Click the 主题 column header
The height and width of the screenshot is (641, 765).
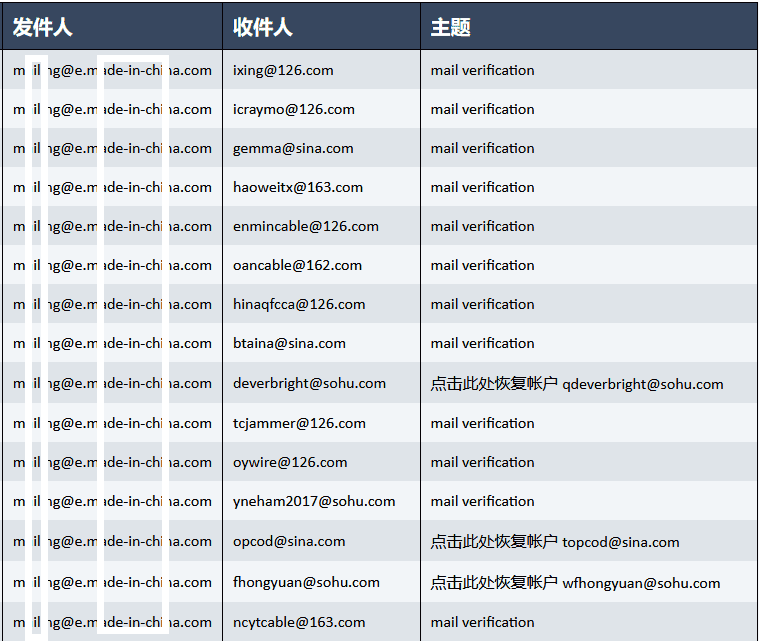coord(450,27)
